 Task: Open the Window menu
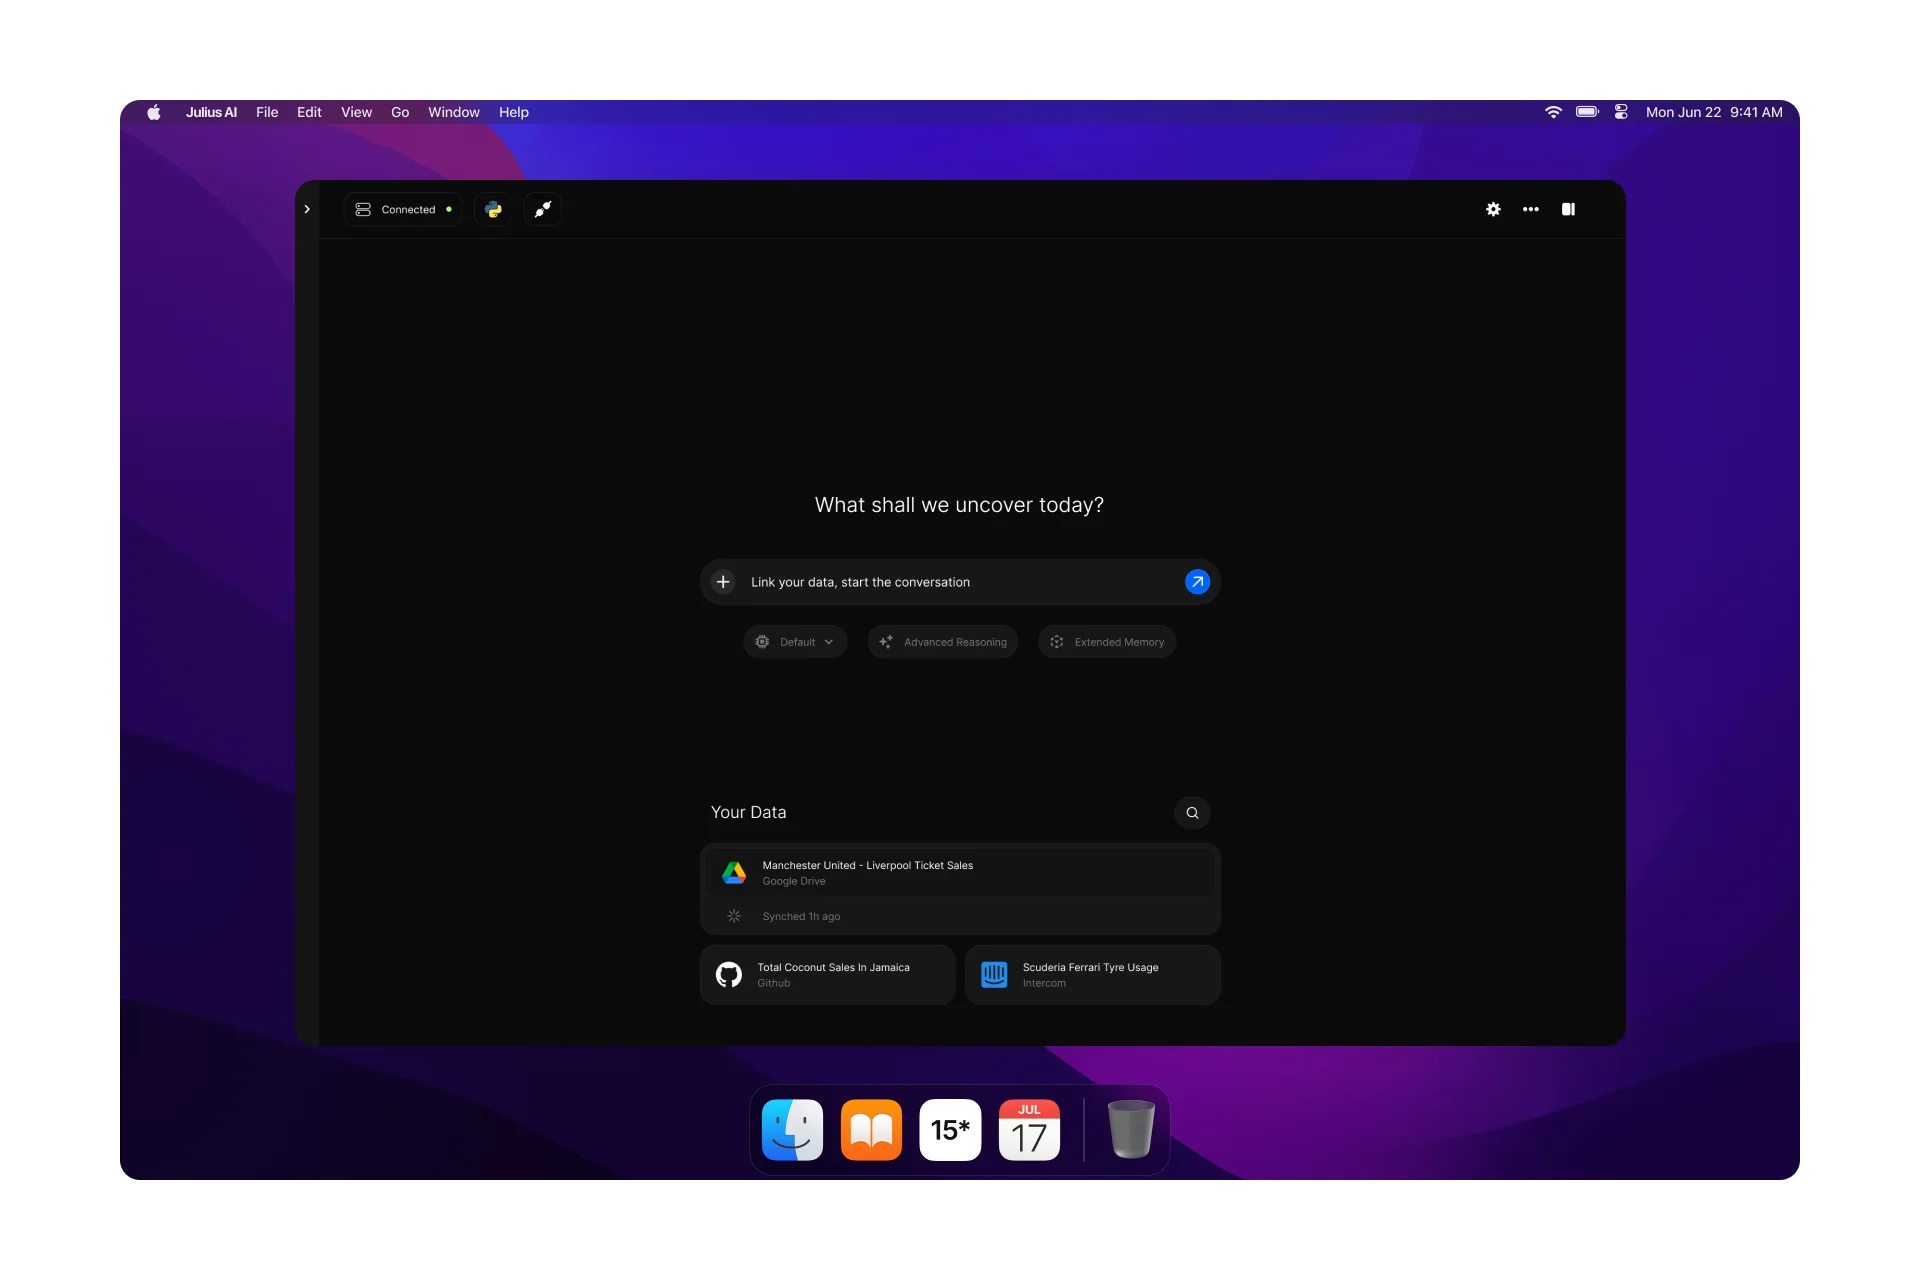[x=454, y=112]
